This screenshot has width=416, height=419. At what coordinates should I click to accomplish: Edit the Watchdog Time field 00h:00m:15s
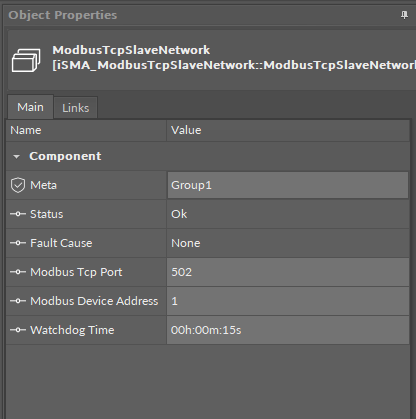(x=288, y=330)
